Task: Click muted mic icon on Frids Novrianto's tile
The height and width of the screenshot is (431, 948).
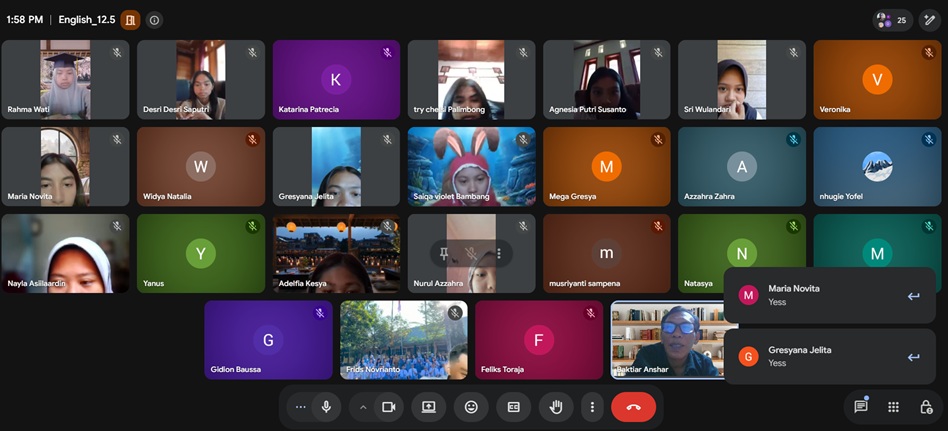Action: click(455, 313)
